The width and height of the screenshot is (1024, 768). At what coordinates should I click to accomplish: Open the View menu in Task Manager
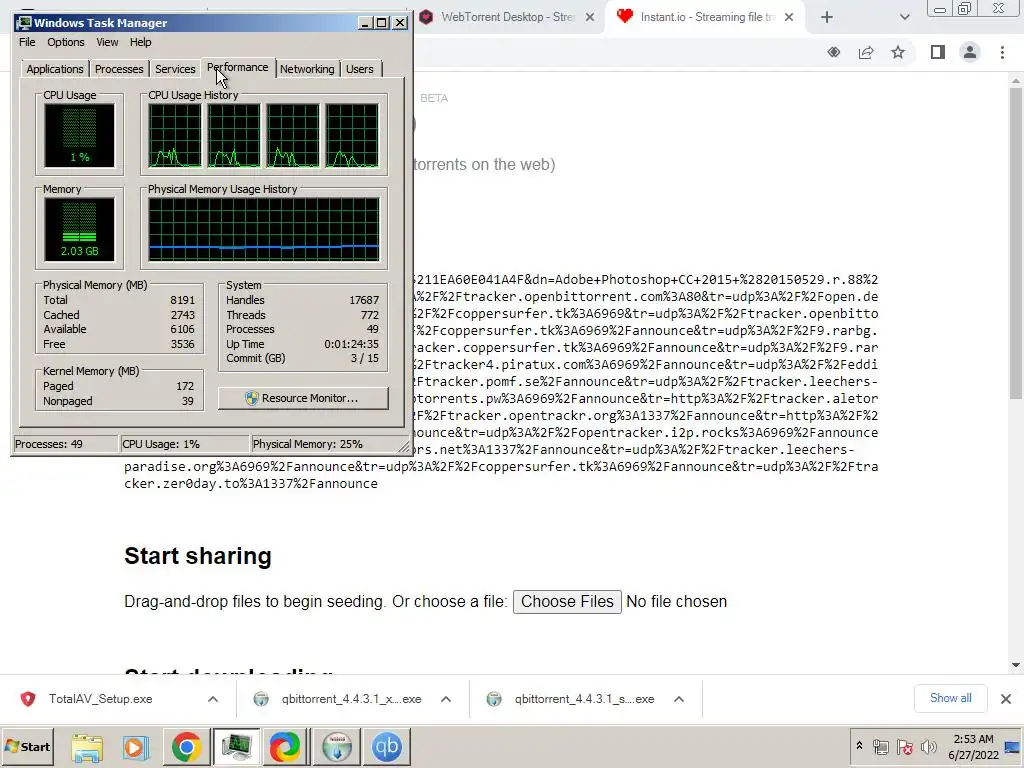click(x=107, y=42)
